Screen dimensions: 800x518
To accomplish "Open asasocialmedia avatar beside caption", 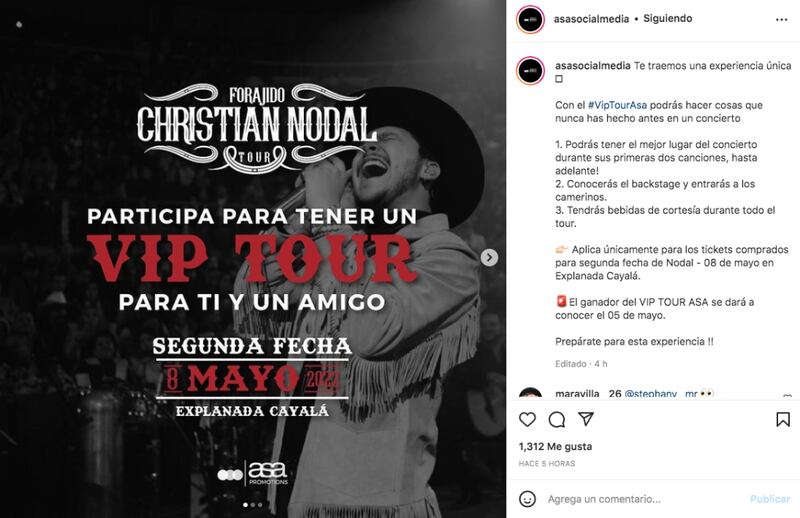I will (x=530, y=70).
